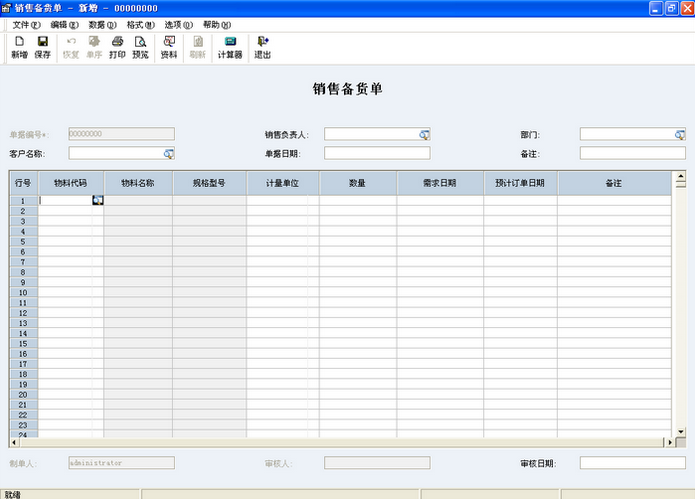
Task: Click the 资料 (Data) toolbar icon
Action: 168,47
